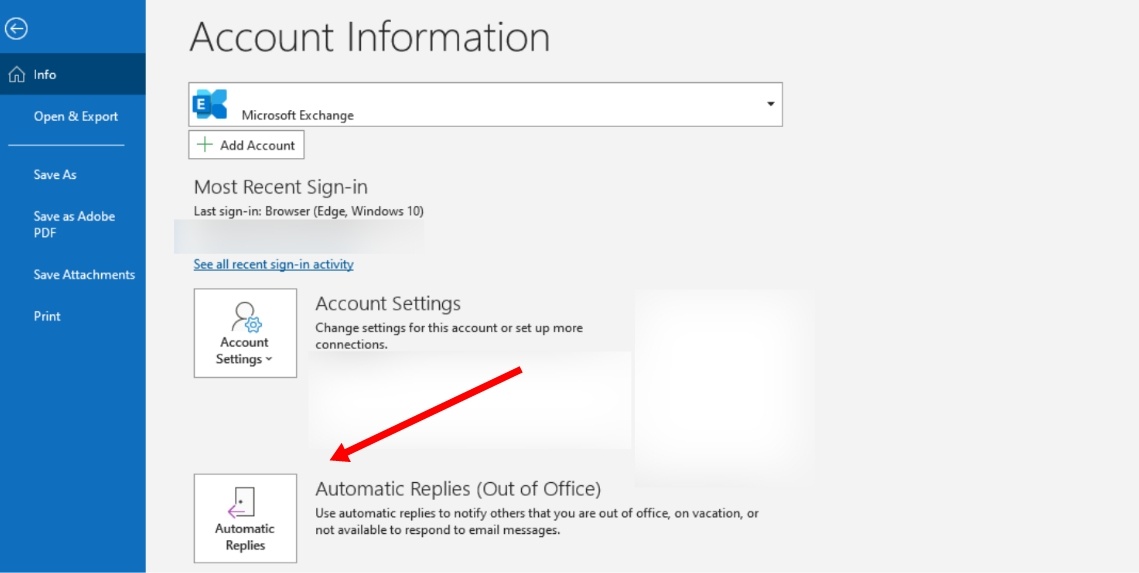Screen dimensions: 1139x573
Task: Expand the account selector dropdown arrow
Action: tap(770, 104)
